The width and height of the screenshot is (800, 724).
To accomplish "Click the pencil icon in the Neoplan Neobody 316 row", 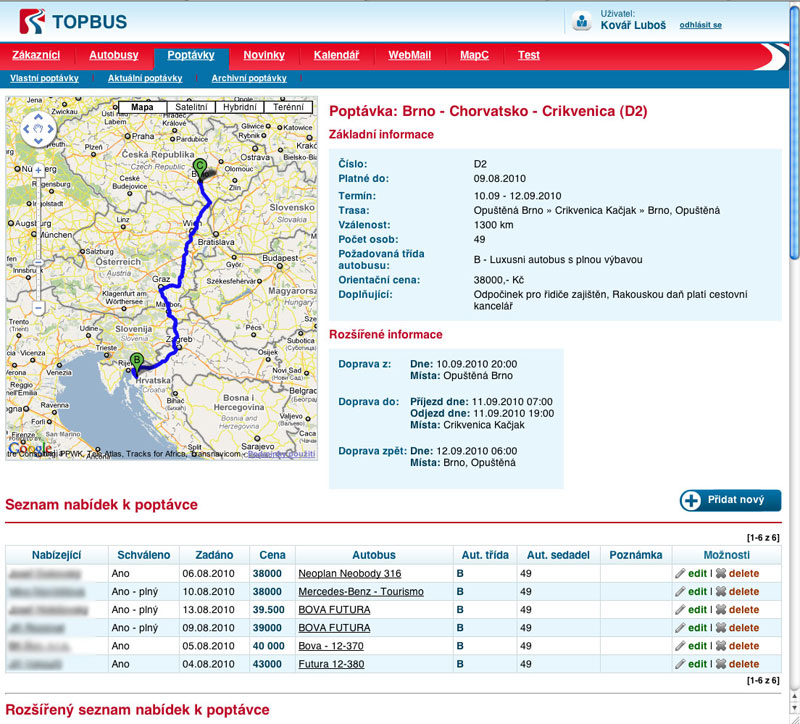I will pos(680,573).
